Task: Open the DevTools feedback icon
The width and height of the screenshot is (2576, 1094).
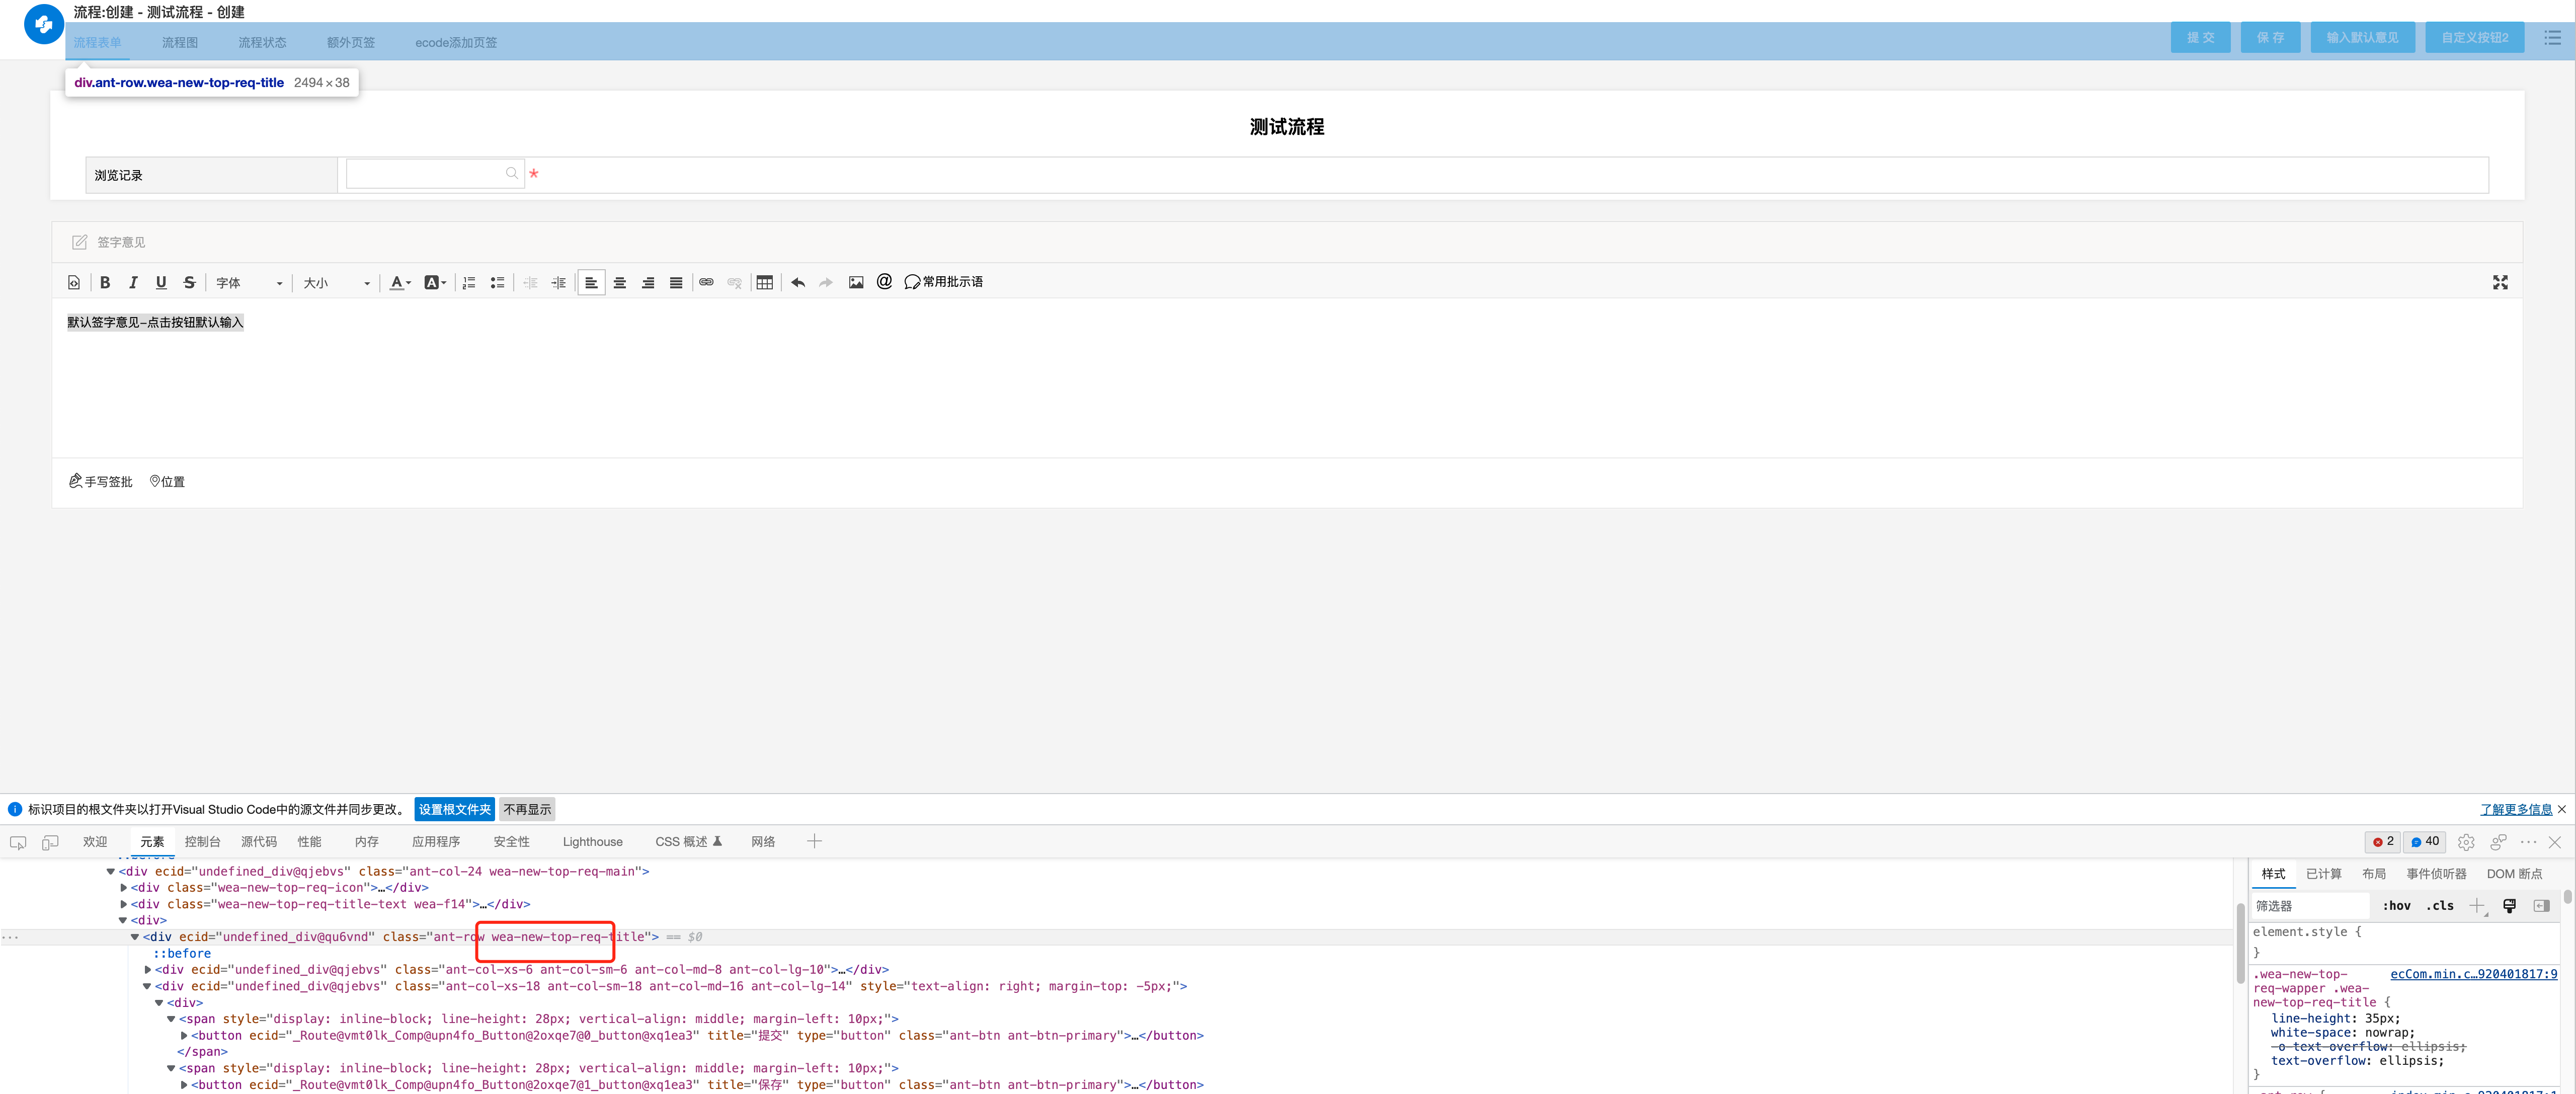Action: (x=2498, y=843)
